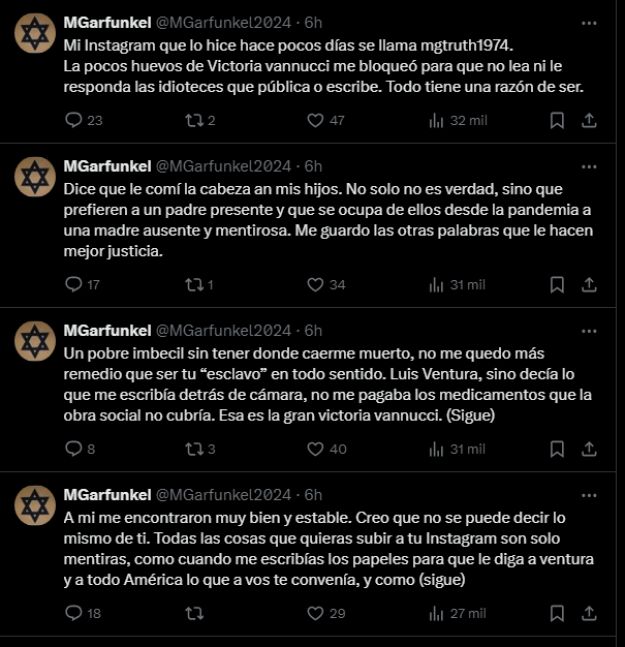Open more options on 'Dice que le comí' tweet
Image resolution: width=625 pixels, height=647 pixels.
coord(589,167)
